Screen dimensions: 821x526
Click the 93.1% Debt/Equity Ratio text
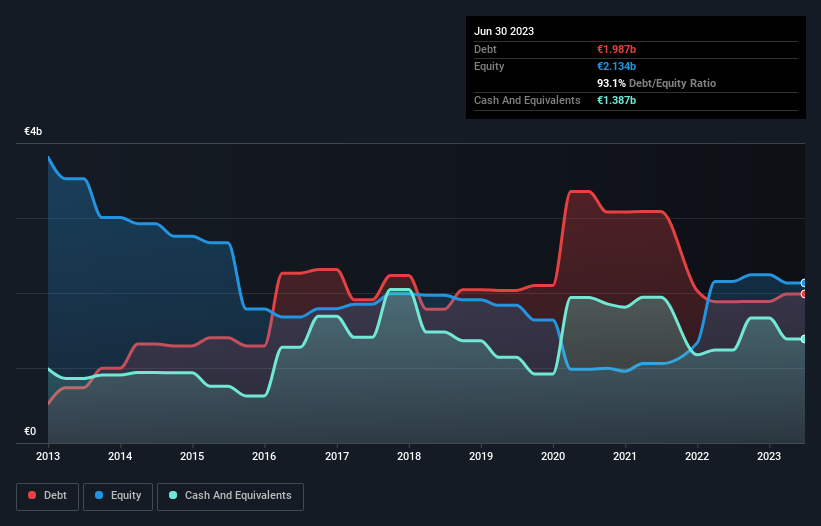[x=657, y=83]
